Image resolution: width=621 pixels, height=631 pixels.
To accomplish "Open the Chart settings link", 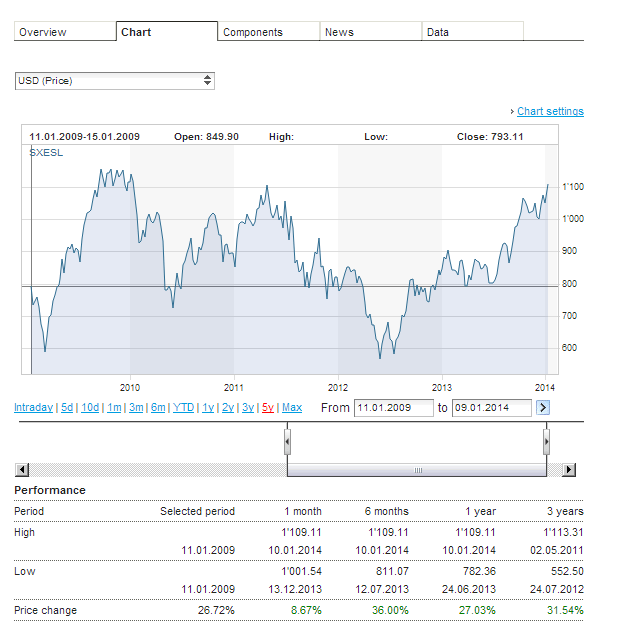I will 550,111.
